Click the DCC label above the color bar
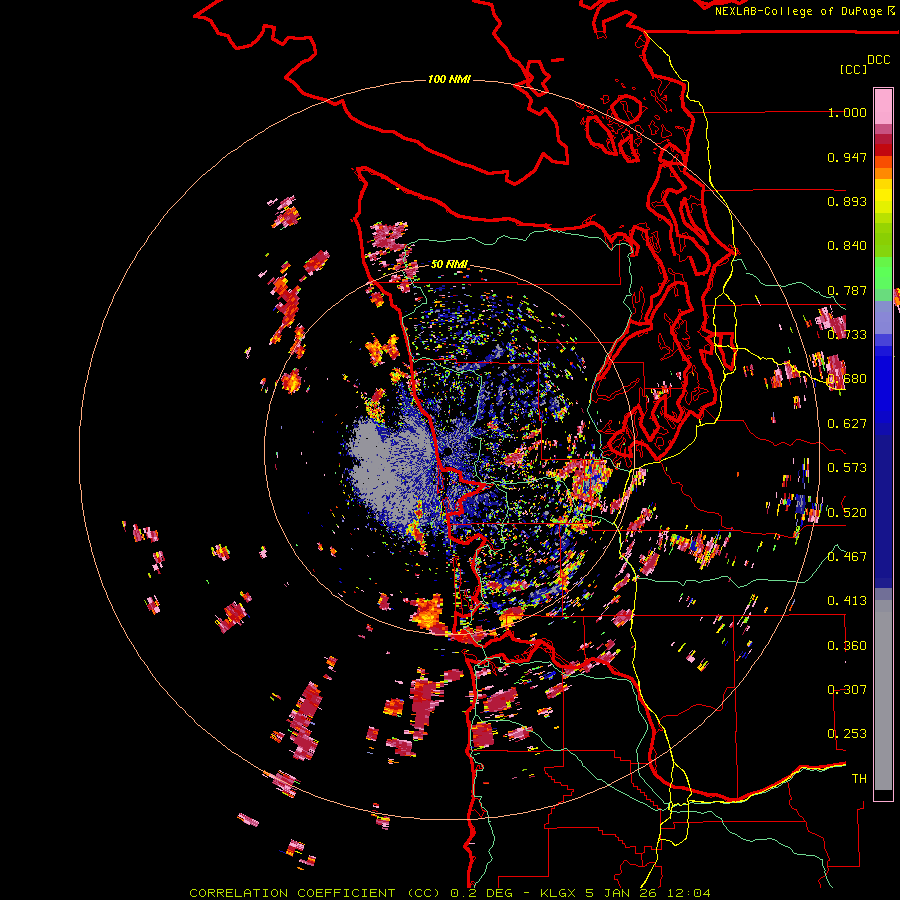Viewport: 900px width, 900px height. (879, 60)
